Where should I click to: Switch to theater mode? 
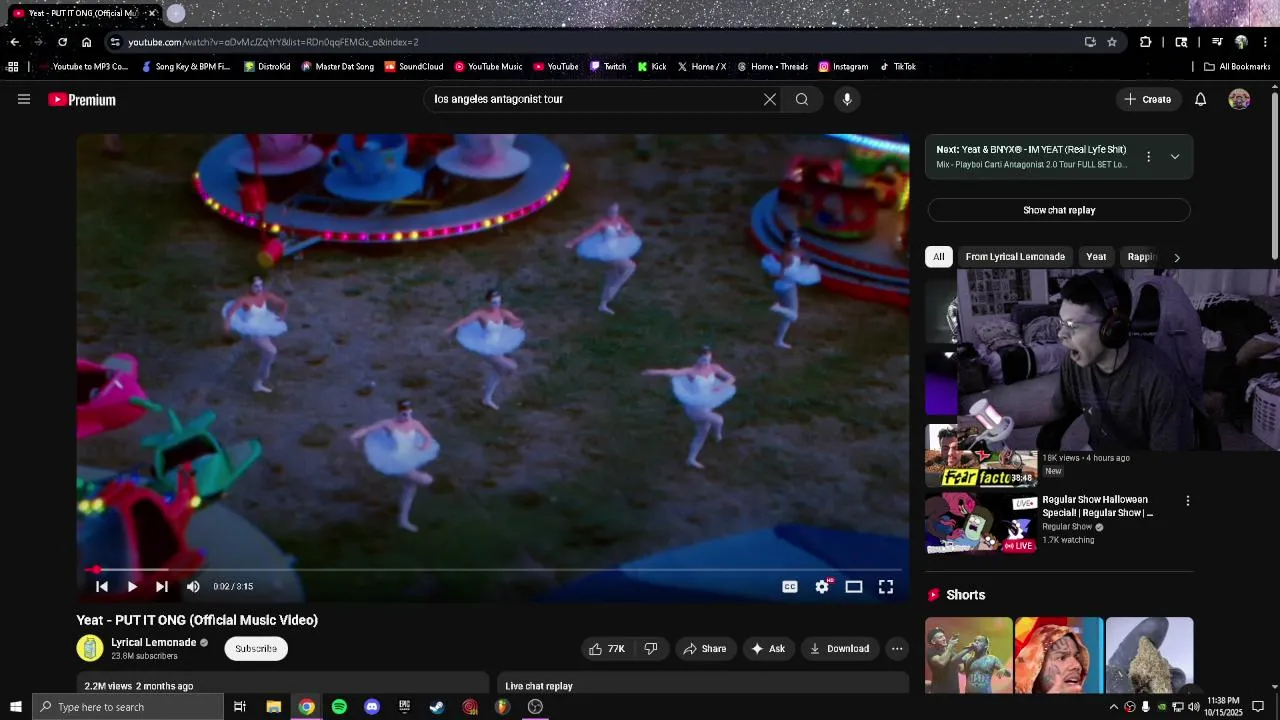click(x=854, y=587)
